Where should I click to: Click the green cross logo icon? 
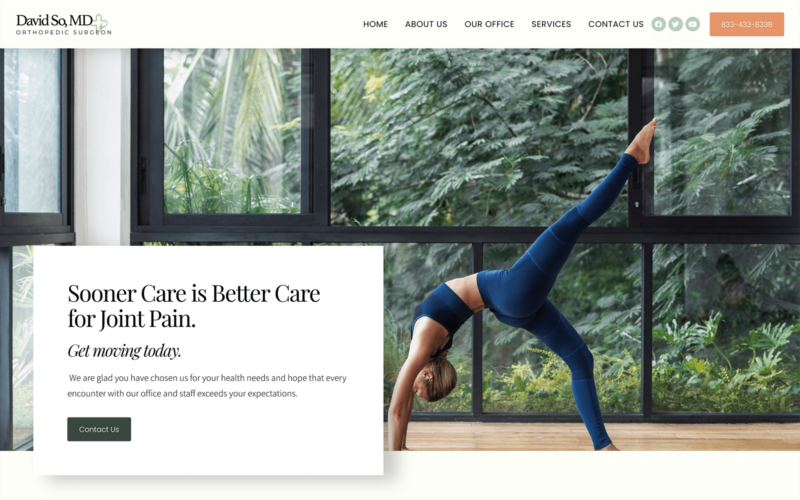(99, 22)
